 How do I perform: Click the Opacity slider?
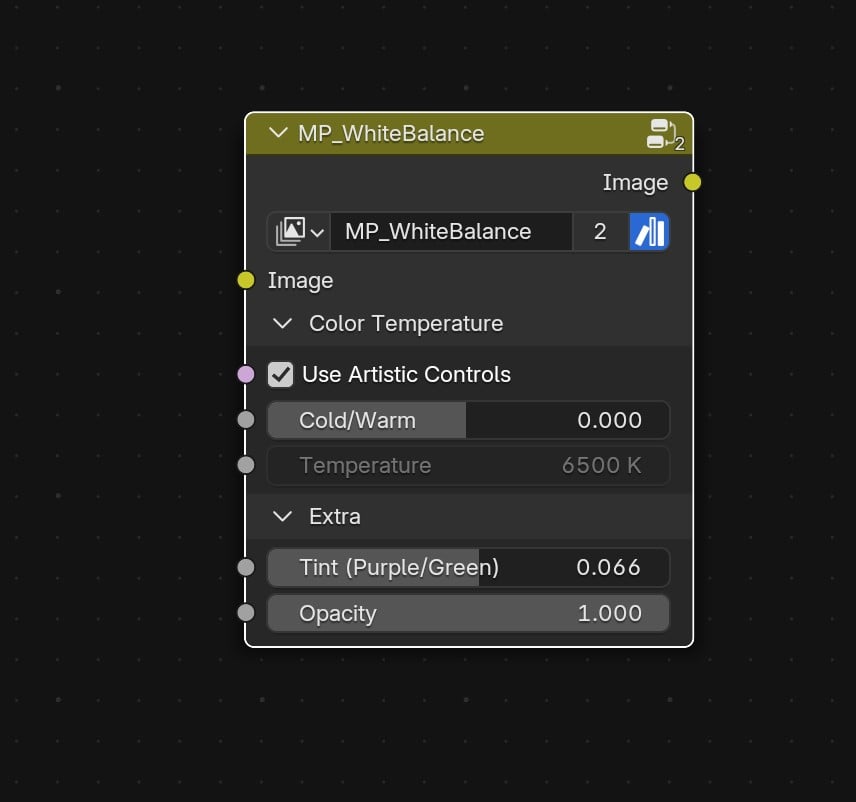coord(468,614)
